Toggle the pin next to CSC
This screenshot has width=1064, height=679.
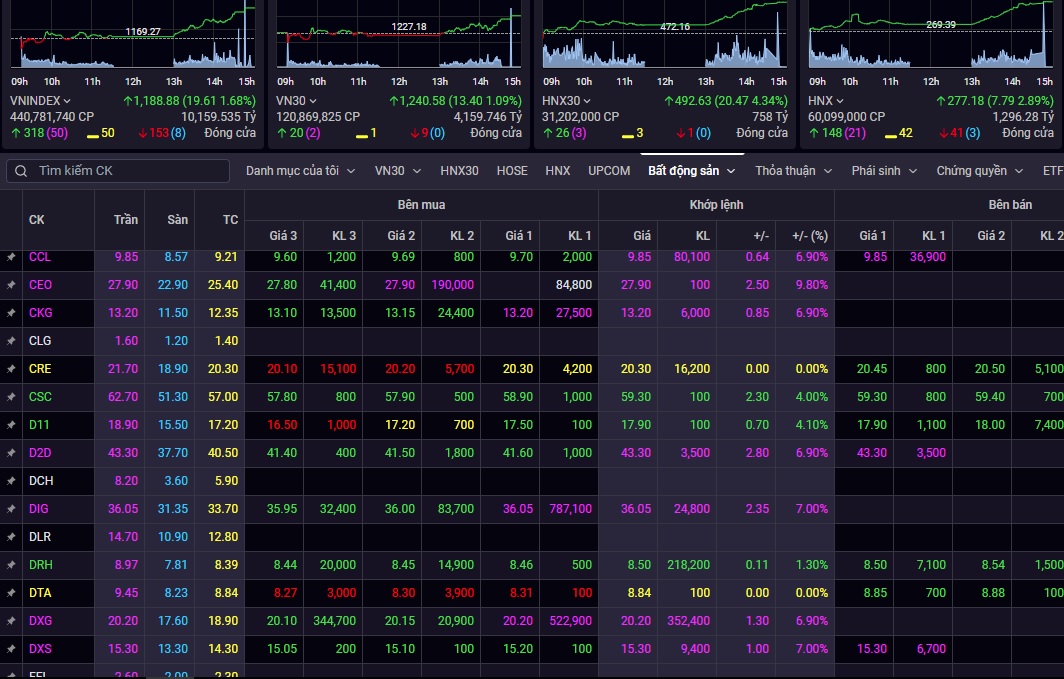[11, 397]
